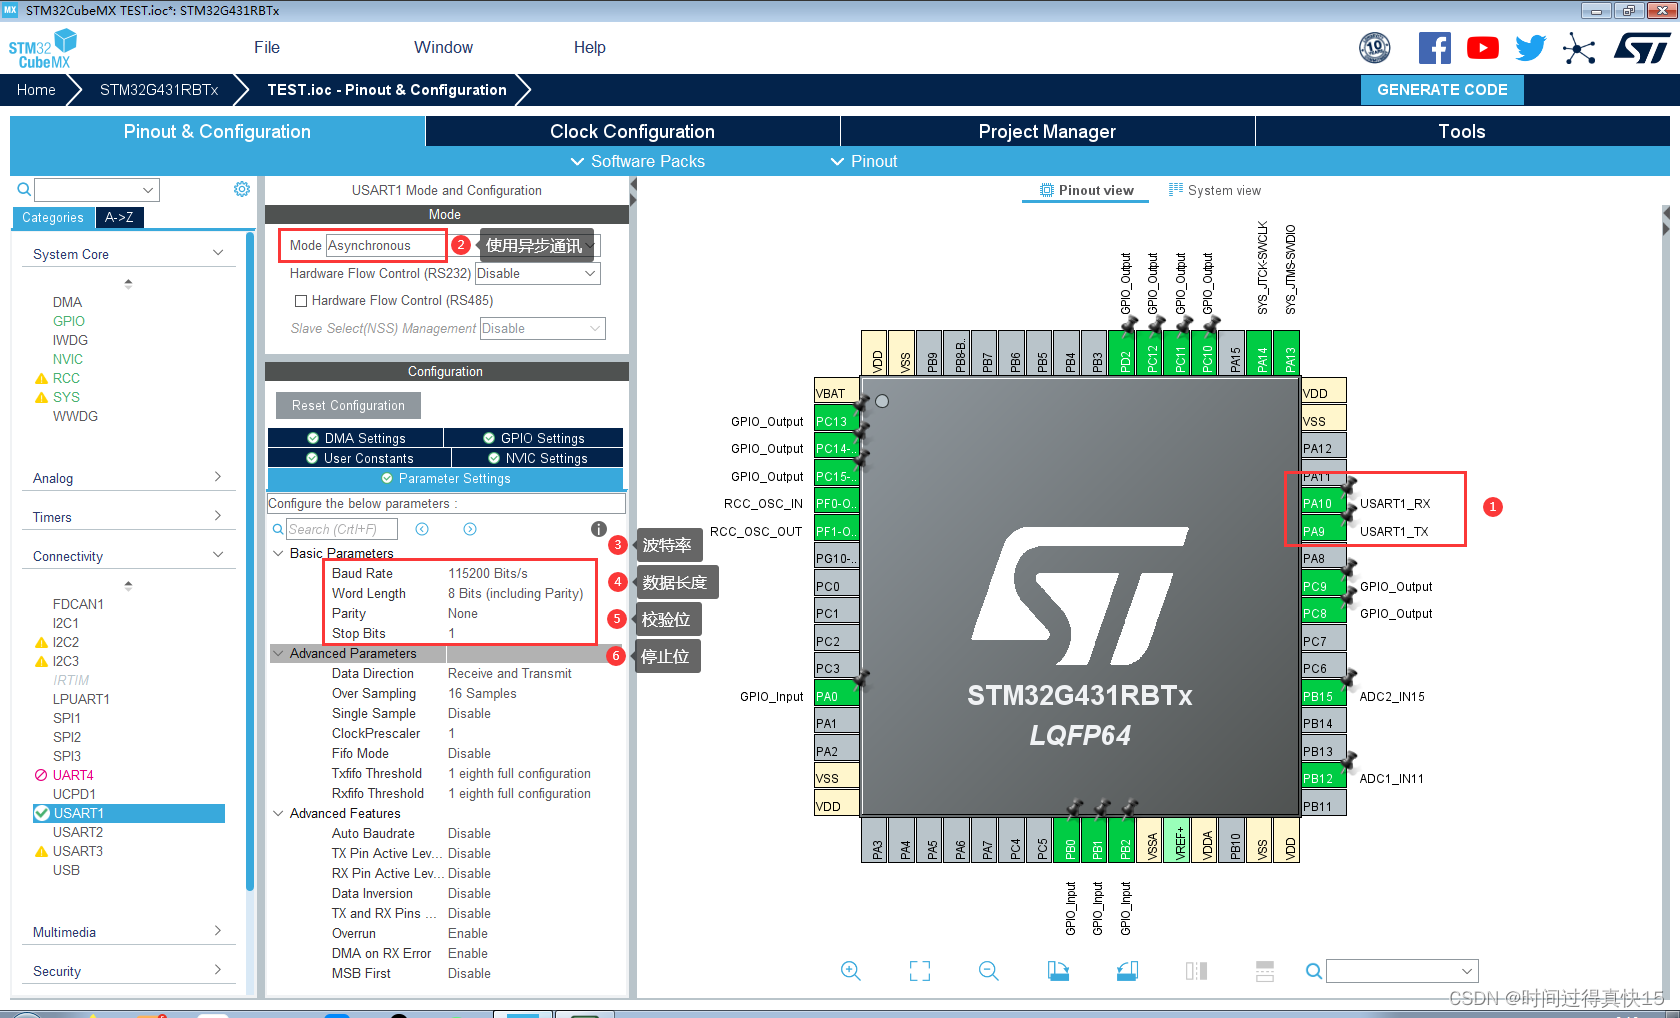Collapse the Advanced Features group
The width and height of the screenshot is (1680, 1018).
[x=278, y=813]
